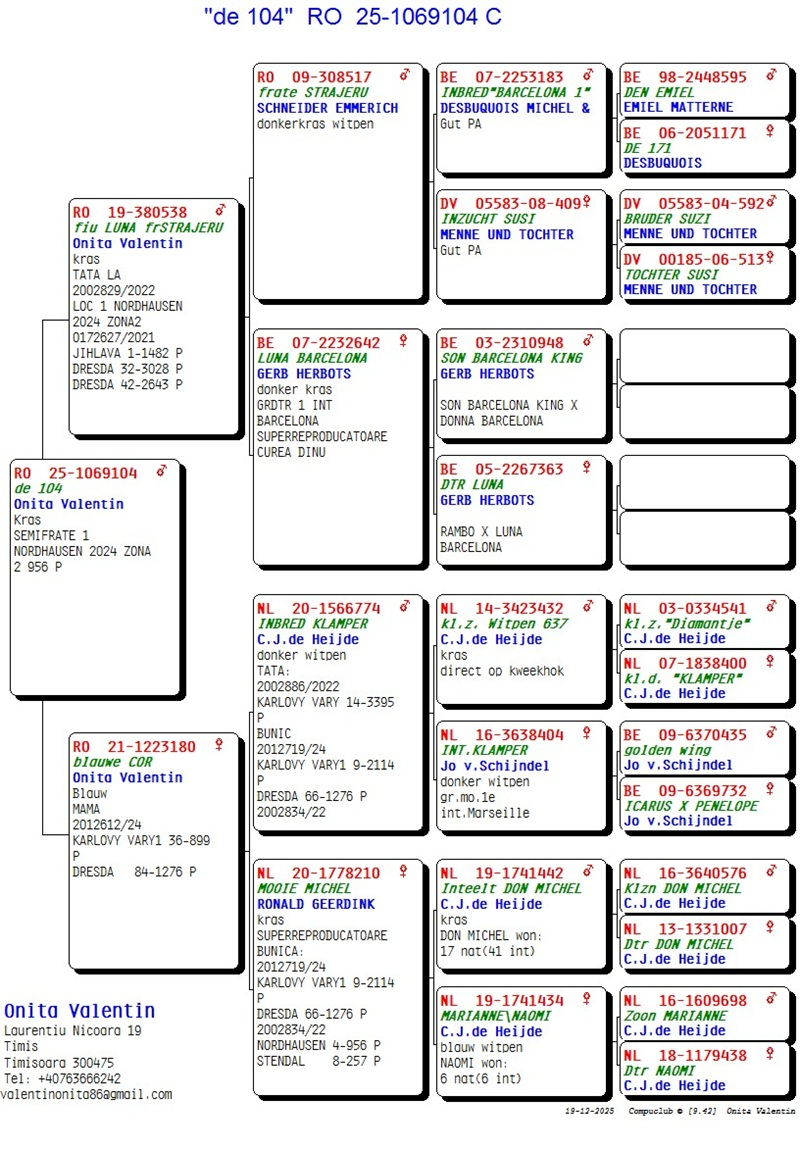
Task: Click the male symbol next to BE 98-2448595
Action: tap(771, 76)
